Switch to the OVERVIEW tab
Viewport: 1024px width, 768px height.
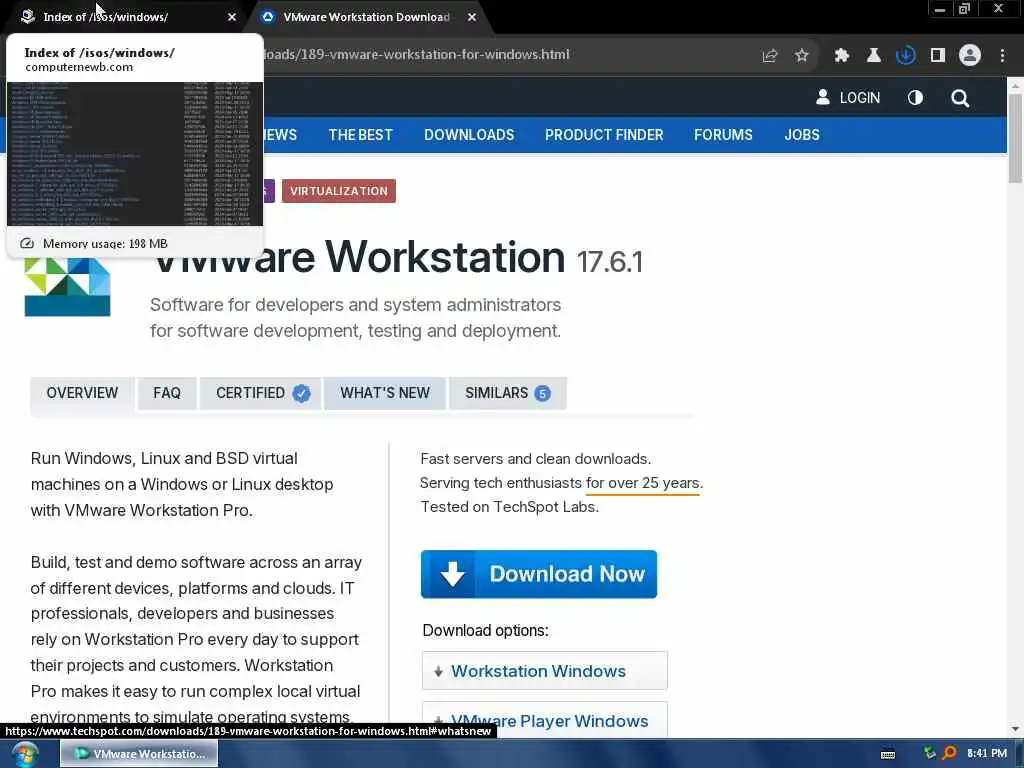[x=82, y=393]
